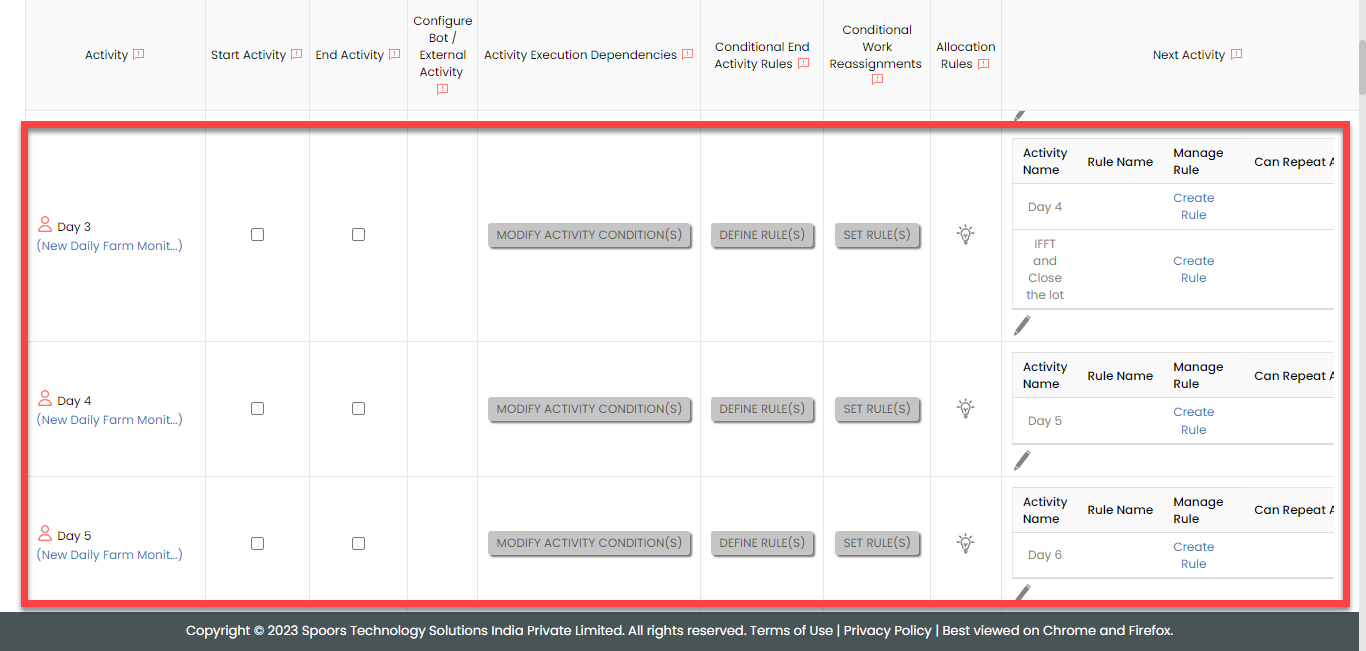
Task: Open Define Rule(s) for Day 4
Action: (762, 409)
